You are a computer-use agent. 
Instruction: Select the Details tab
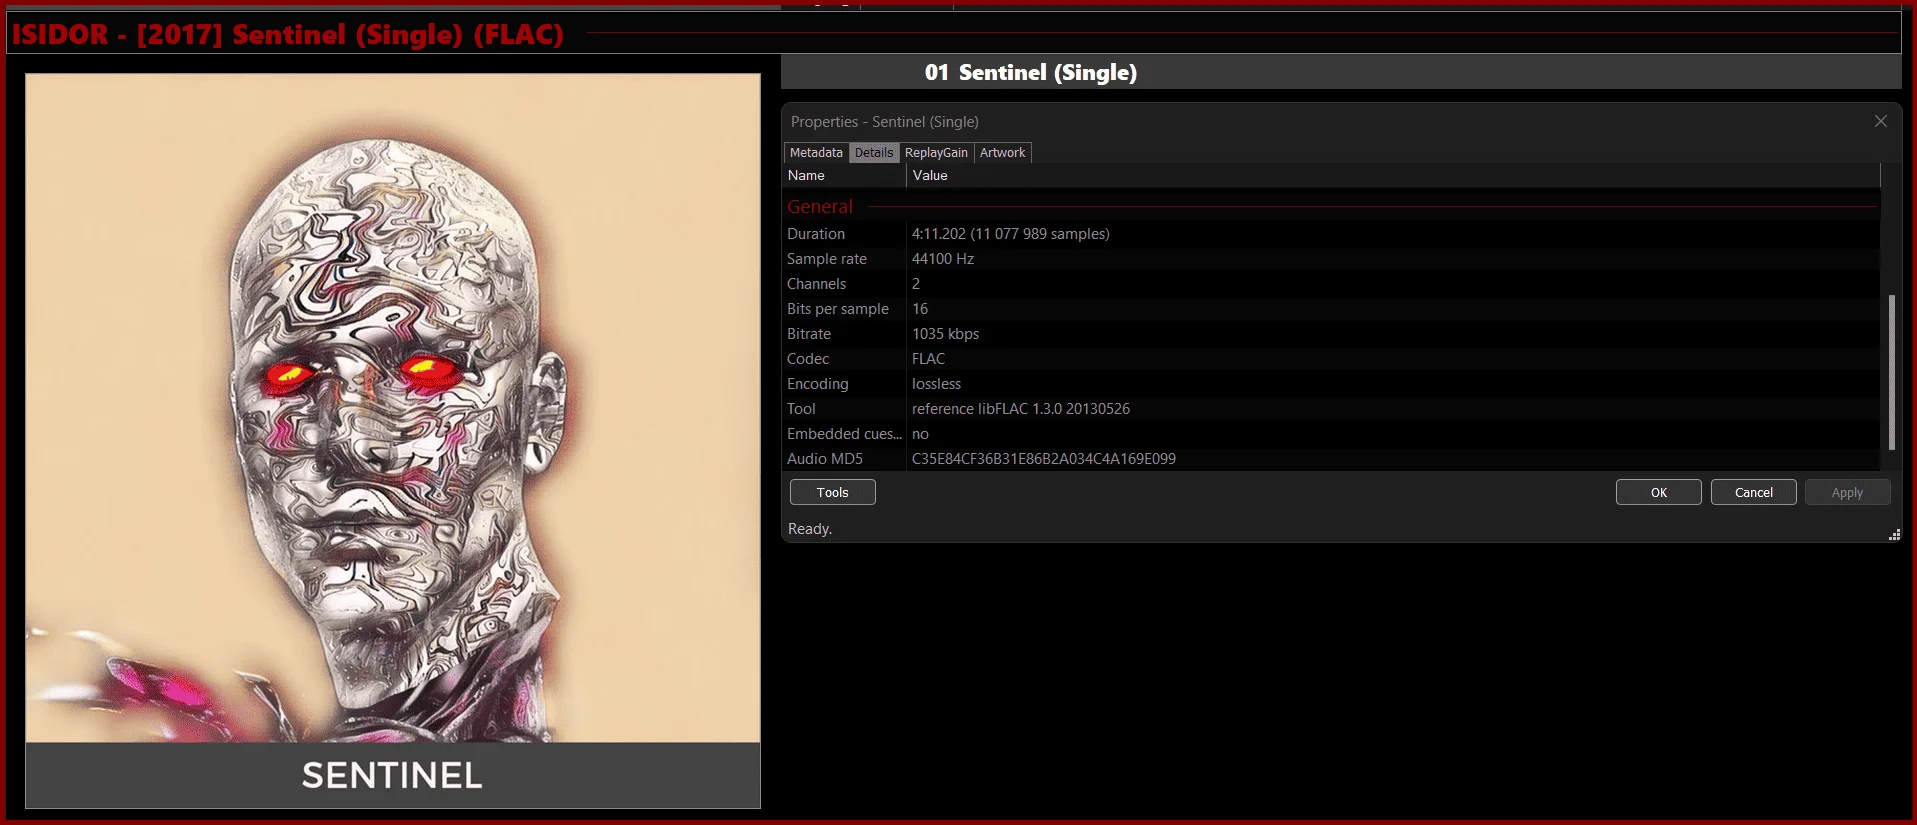(874, 152)
